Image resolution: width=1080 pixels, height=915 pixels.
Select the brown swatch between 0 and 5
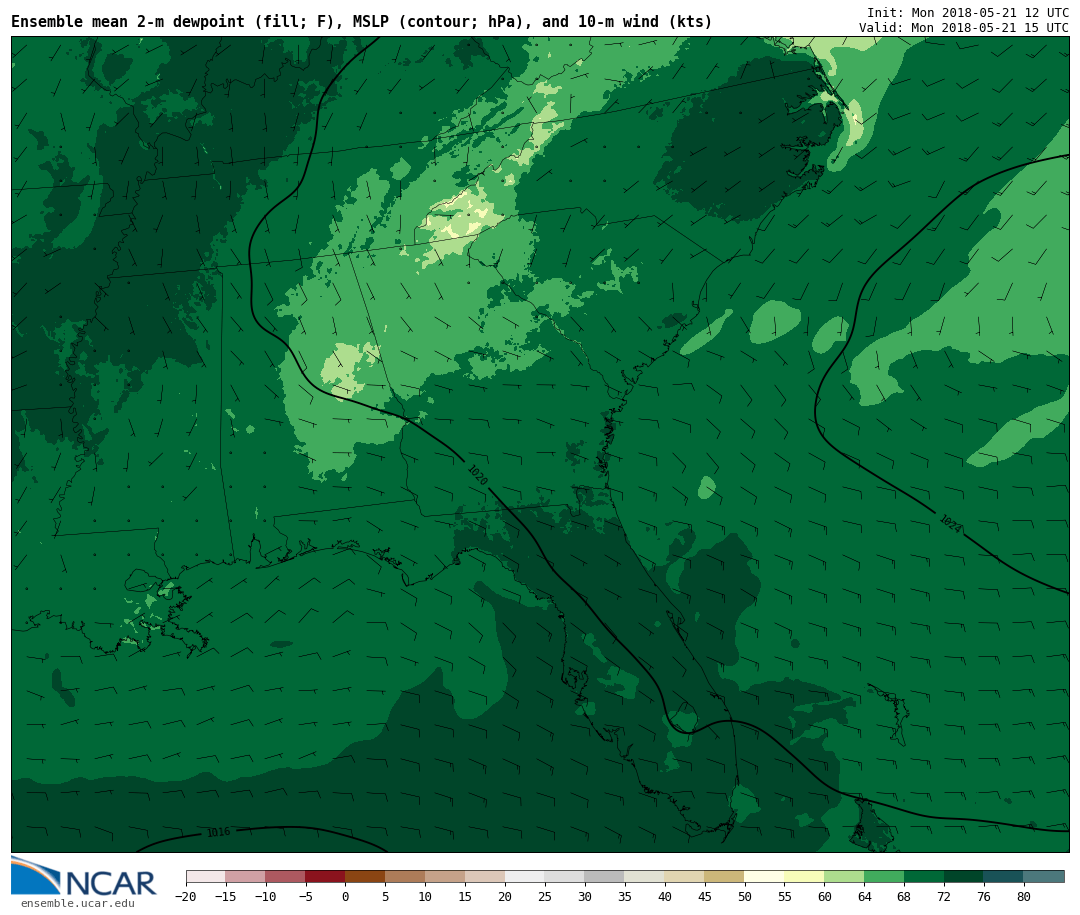point(365,877)
